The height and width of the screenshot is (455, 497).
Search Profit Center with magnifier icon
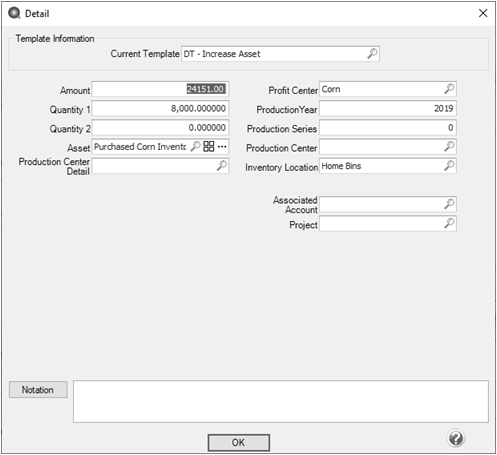click(449, 89)
